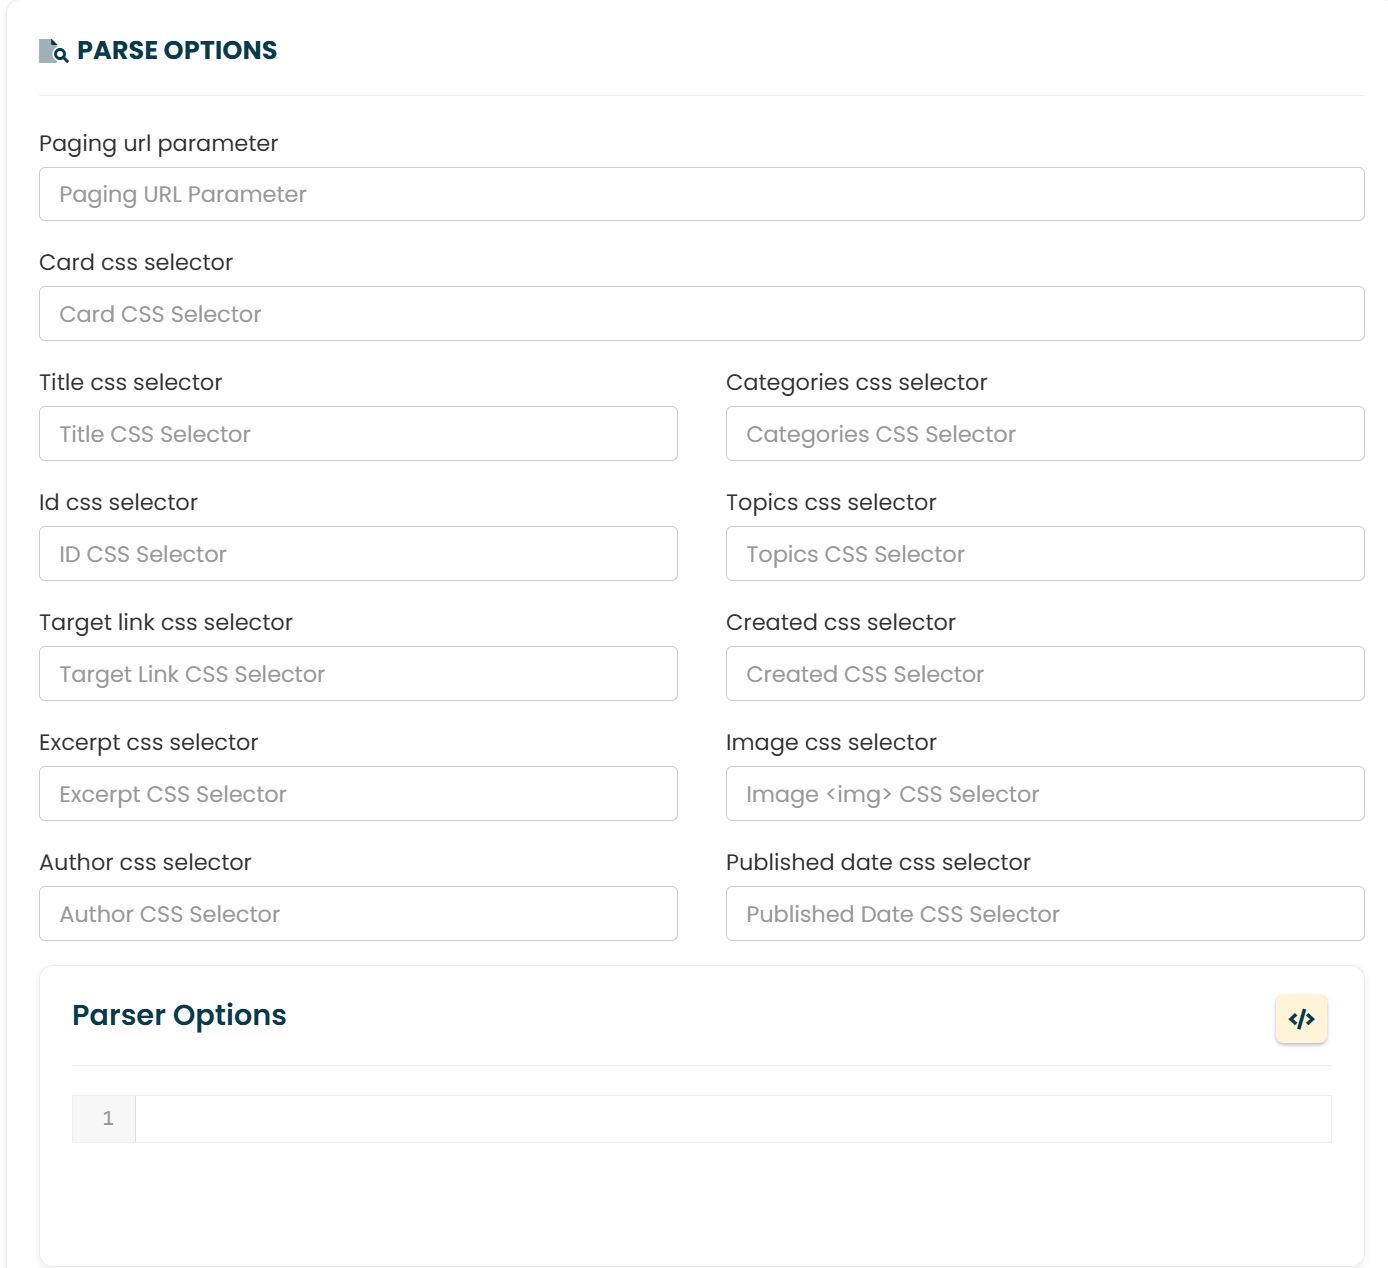Focus the Paging URL Parameter field
This screenshot has width=1388, height=1268.
[702, 194]
